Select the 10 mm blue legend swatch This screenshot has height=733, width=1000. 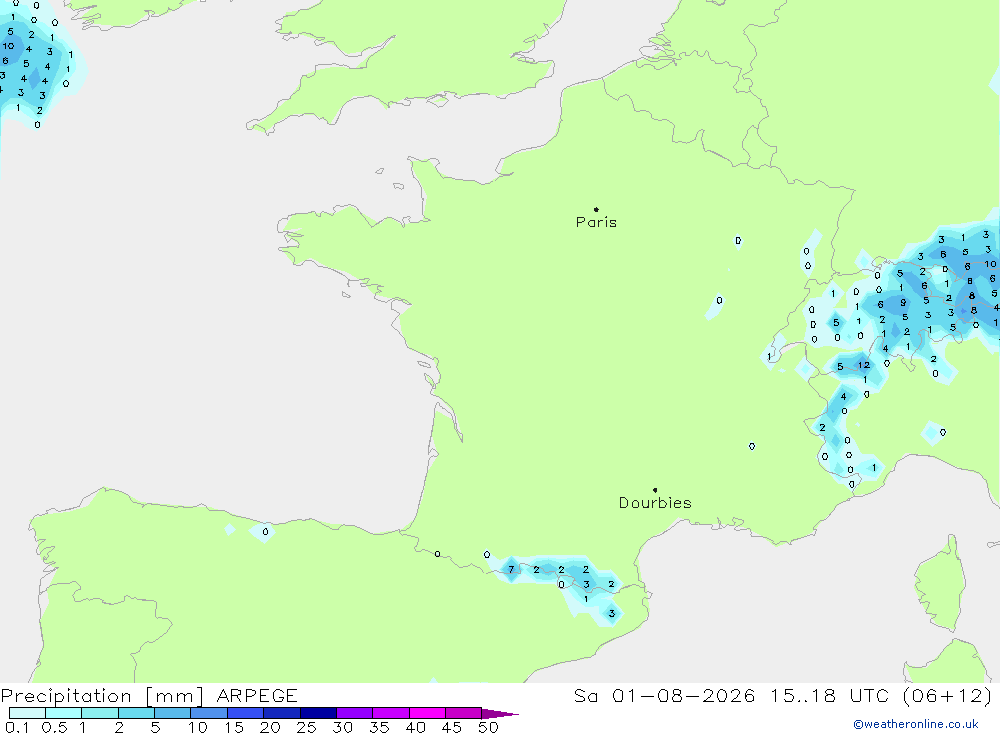(x=209, y=713)
